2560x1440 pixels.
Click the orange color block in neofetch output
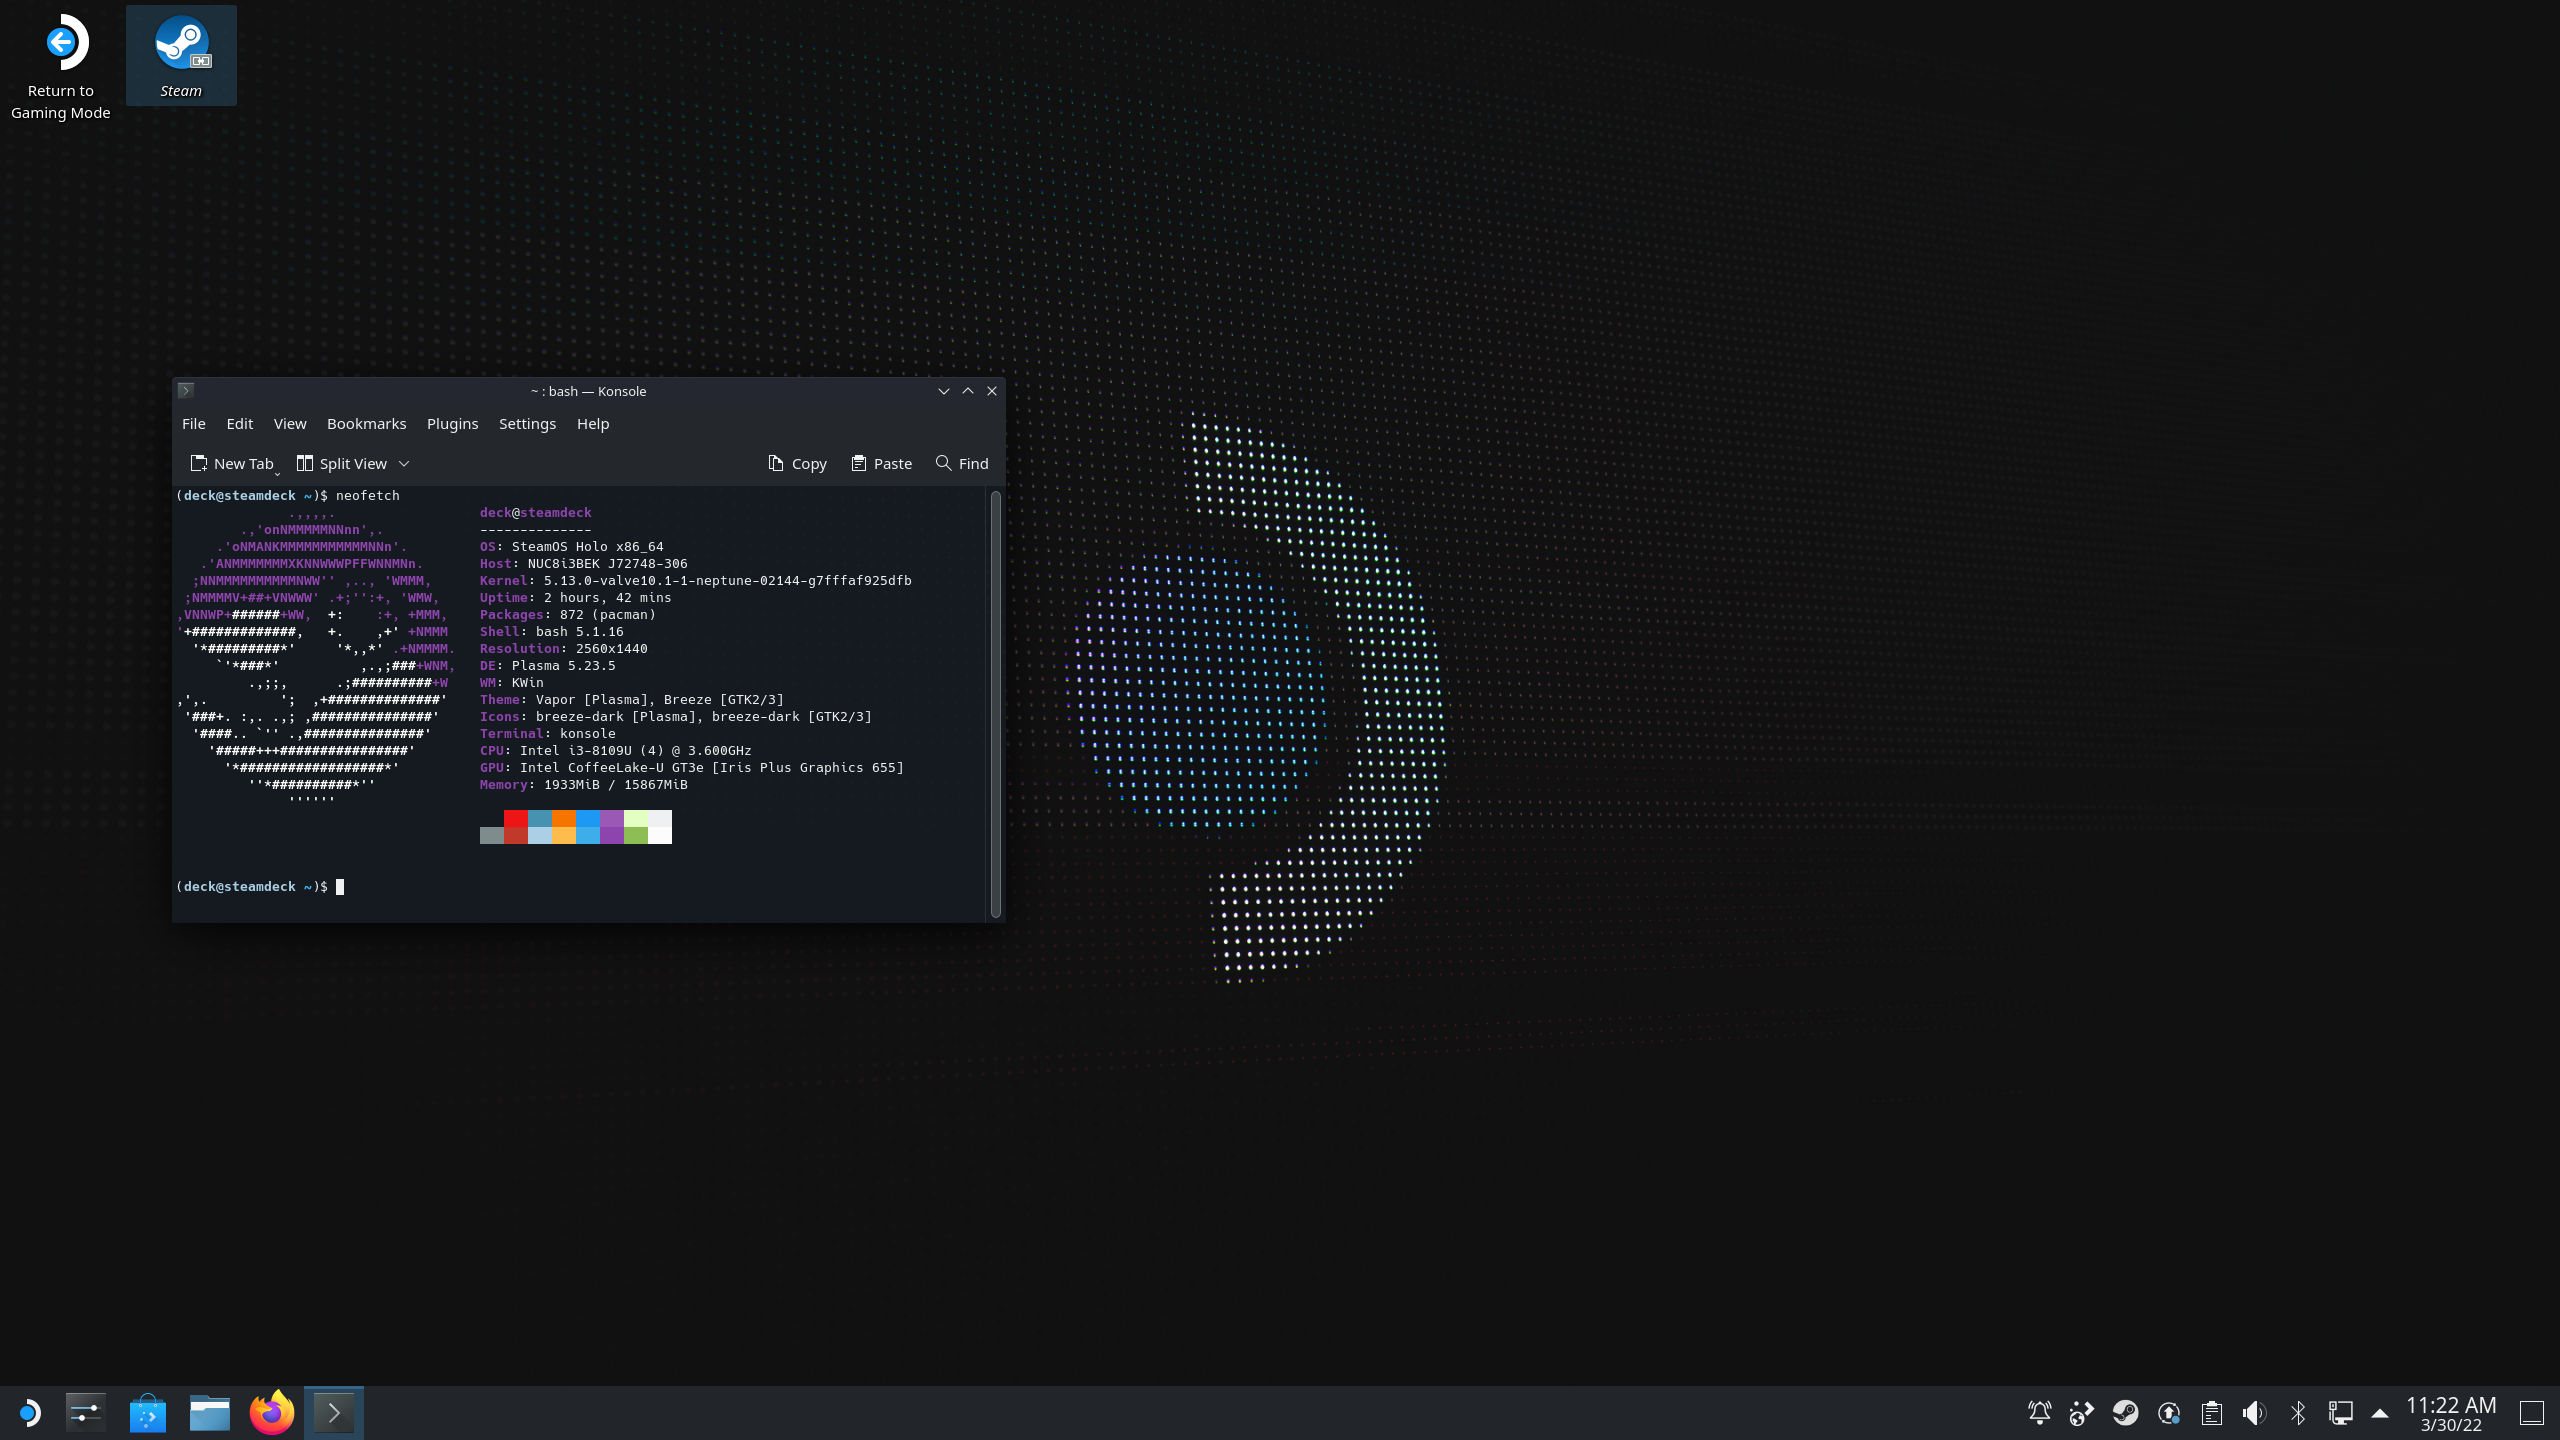point(564,819)
